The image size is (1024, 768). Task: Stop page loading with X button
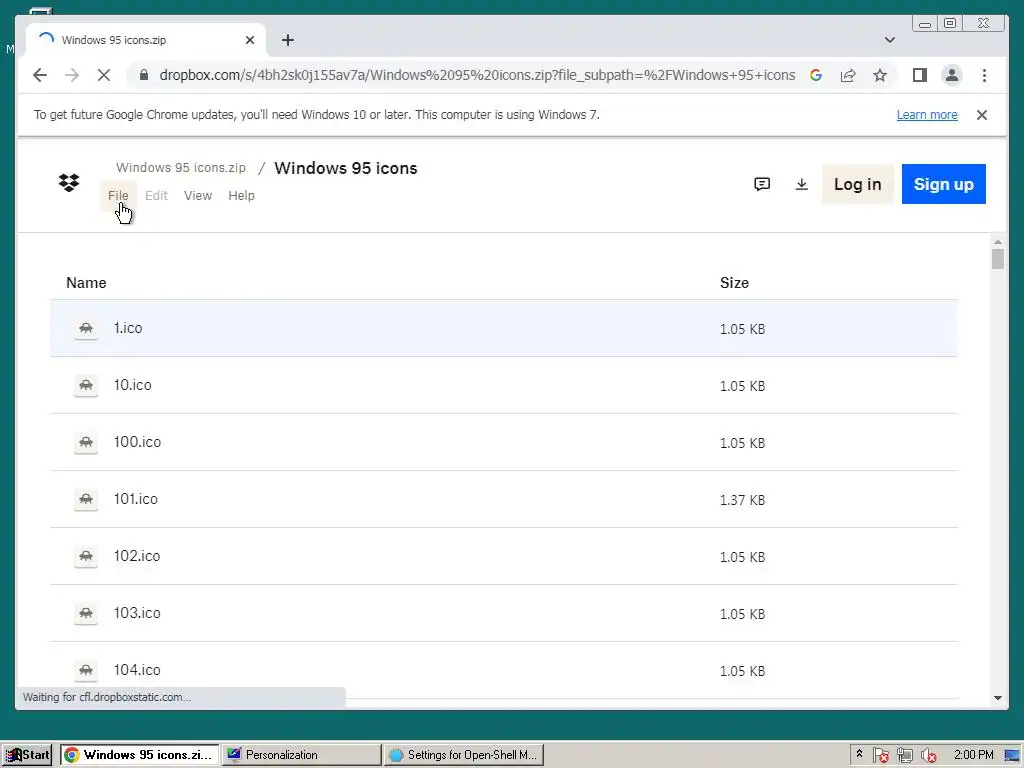pos(104,75)
